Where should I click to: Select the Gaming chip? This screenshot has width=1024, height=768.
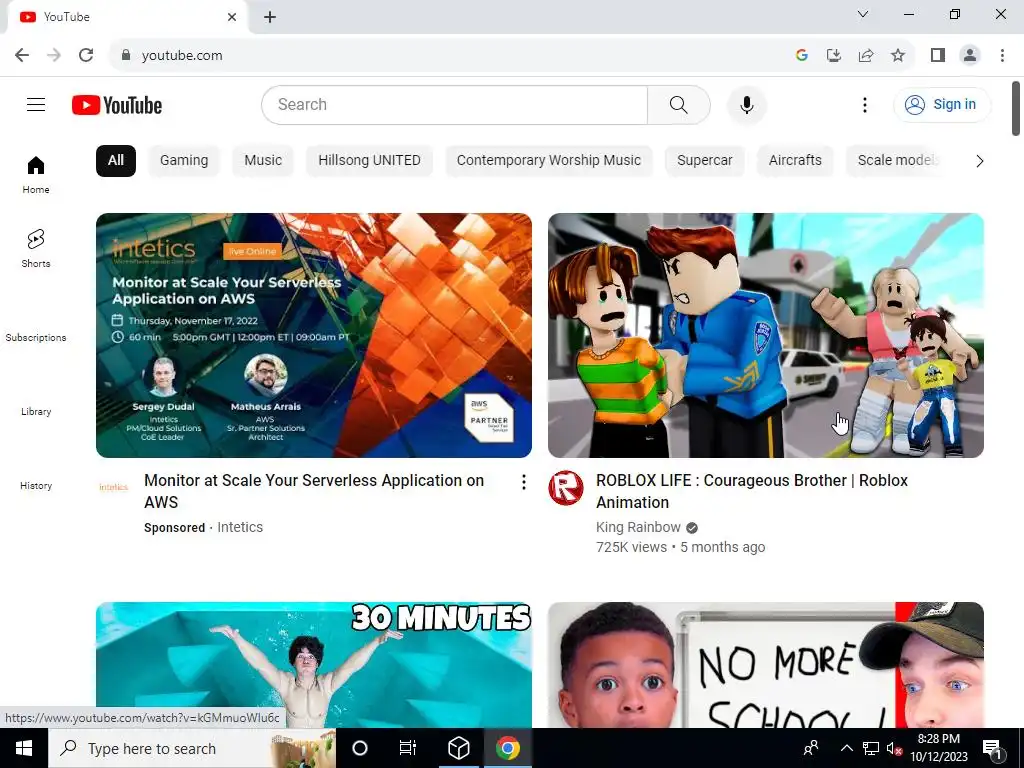(x=184, y=161)
